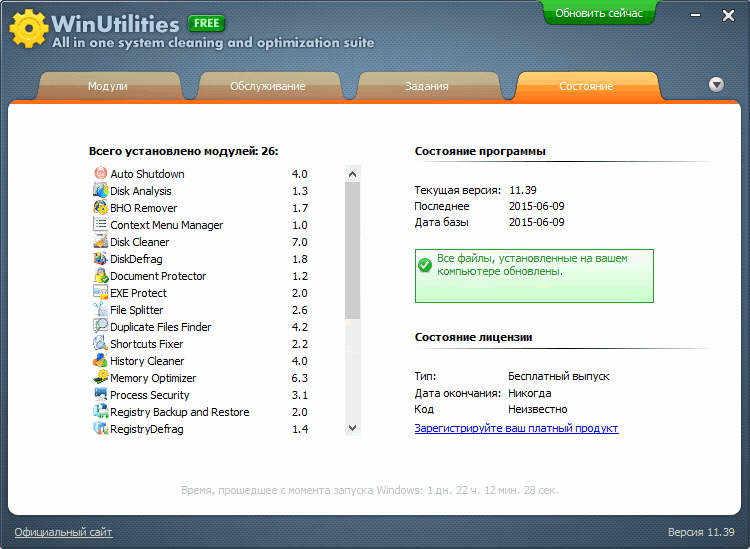Click the green checkmark status icon

tap(425, 264)
